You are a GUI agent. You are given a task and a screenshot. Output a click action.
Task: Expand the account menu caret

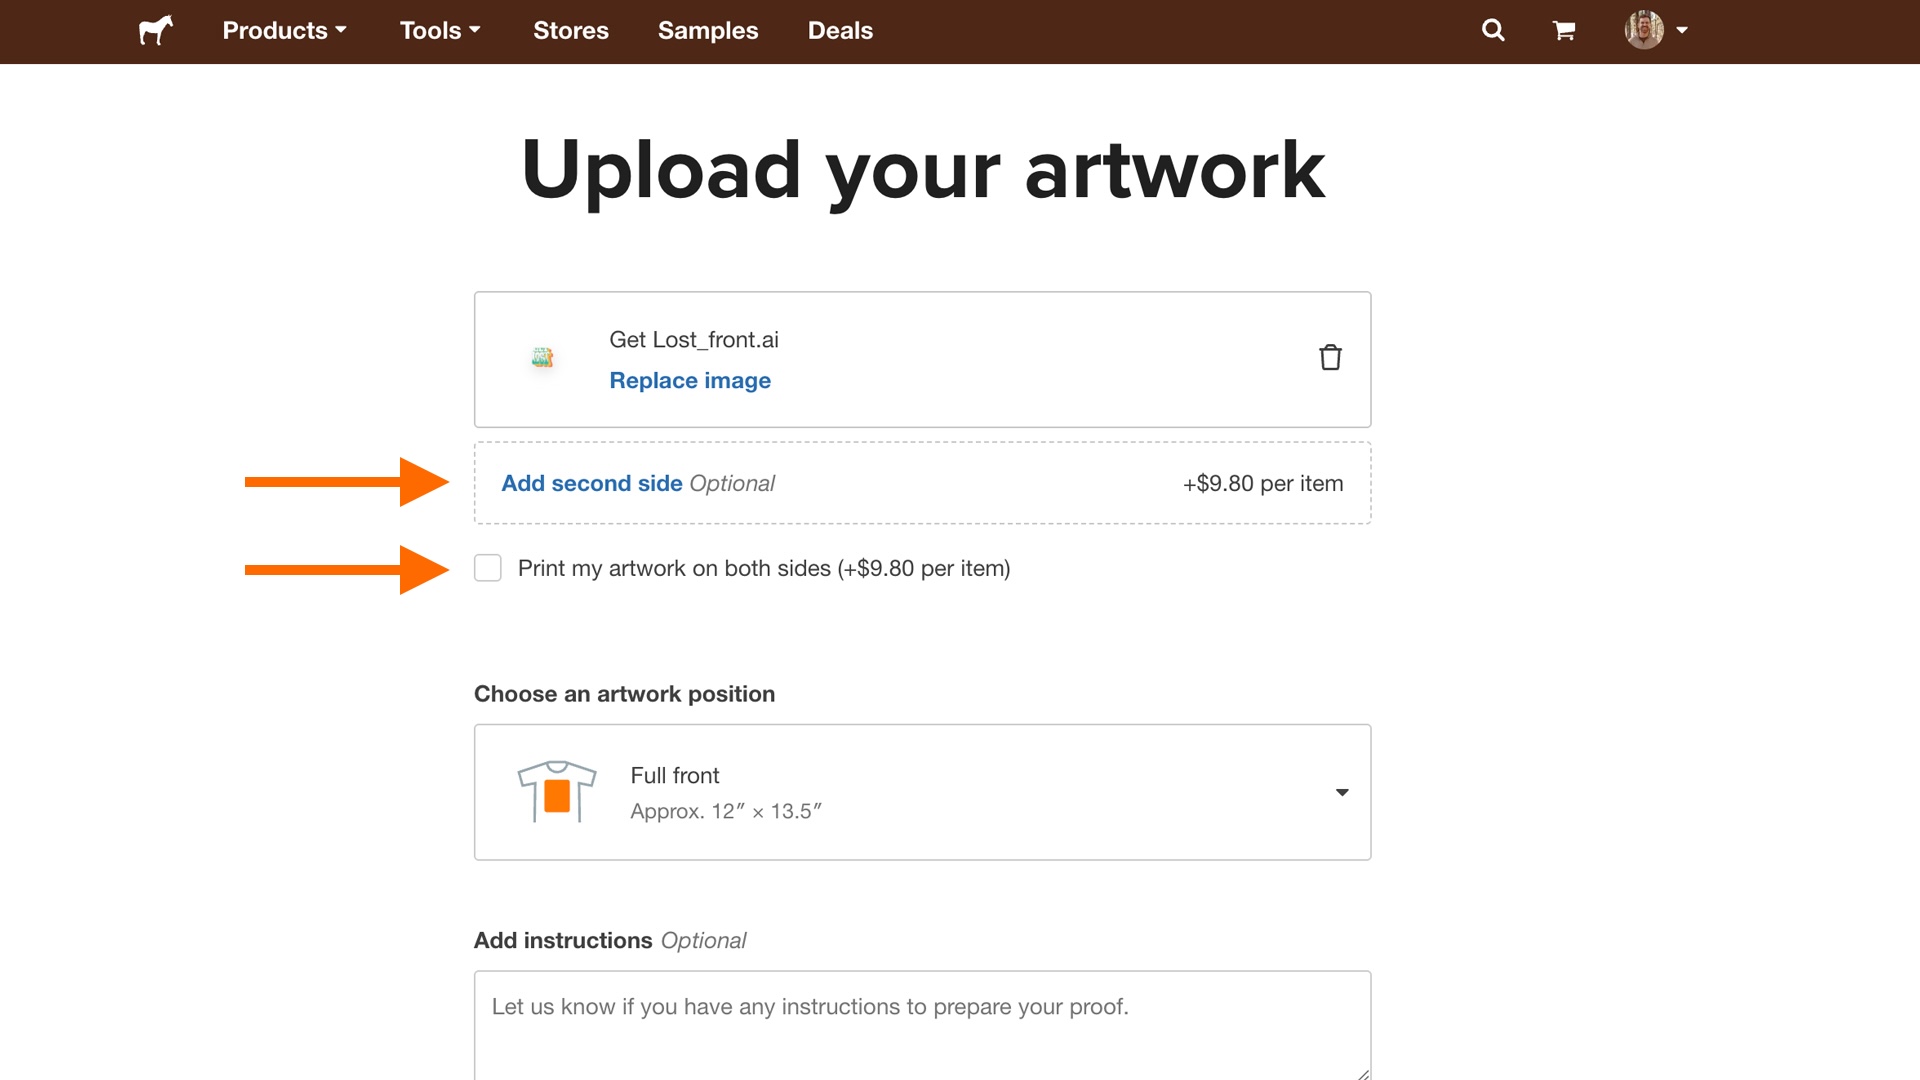[1682, 30]
